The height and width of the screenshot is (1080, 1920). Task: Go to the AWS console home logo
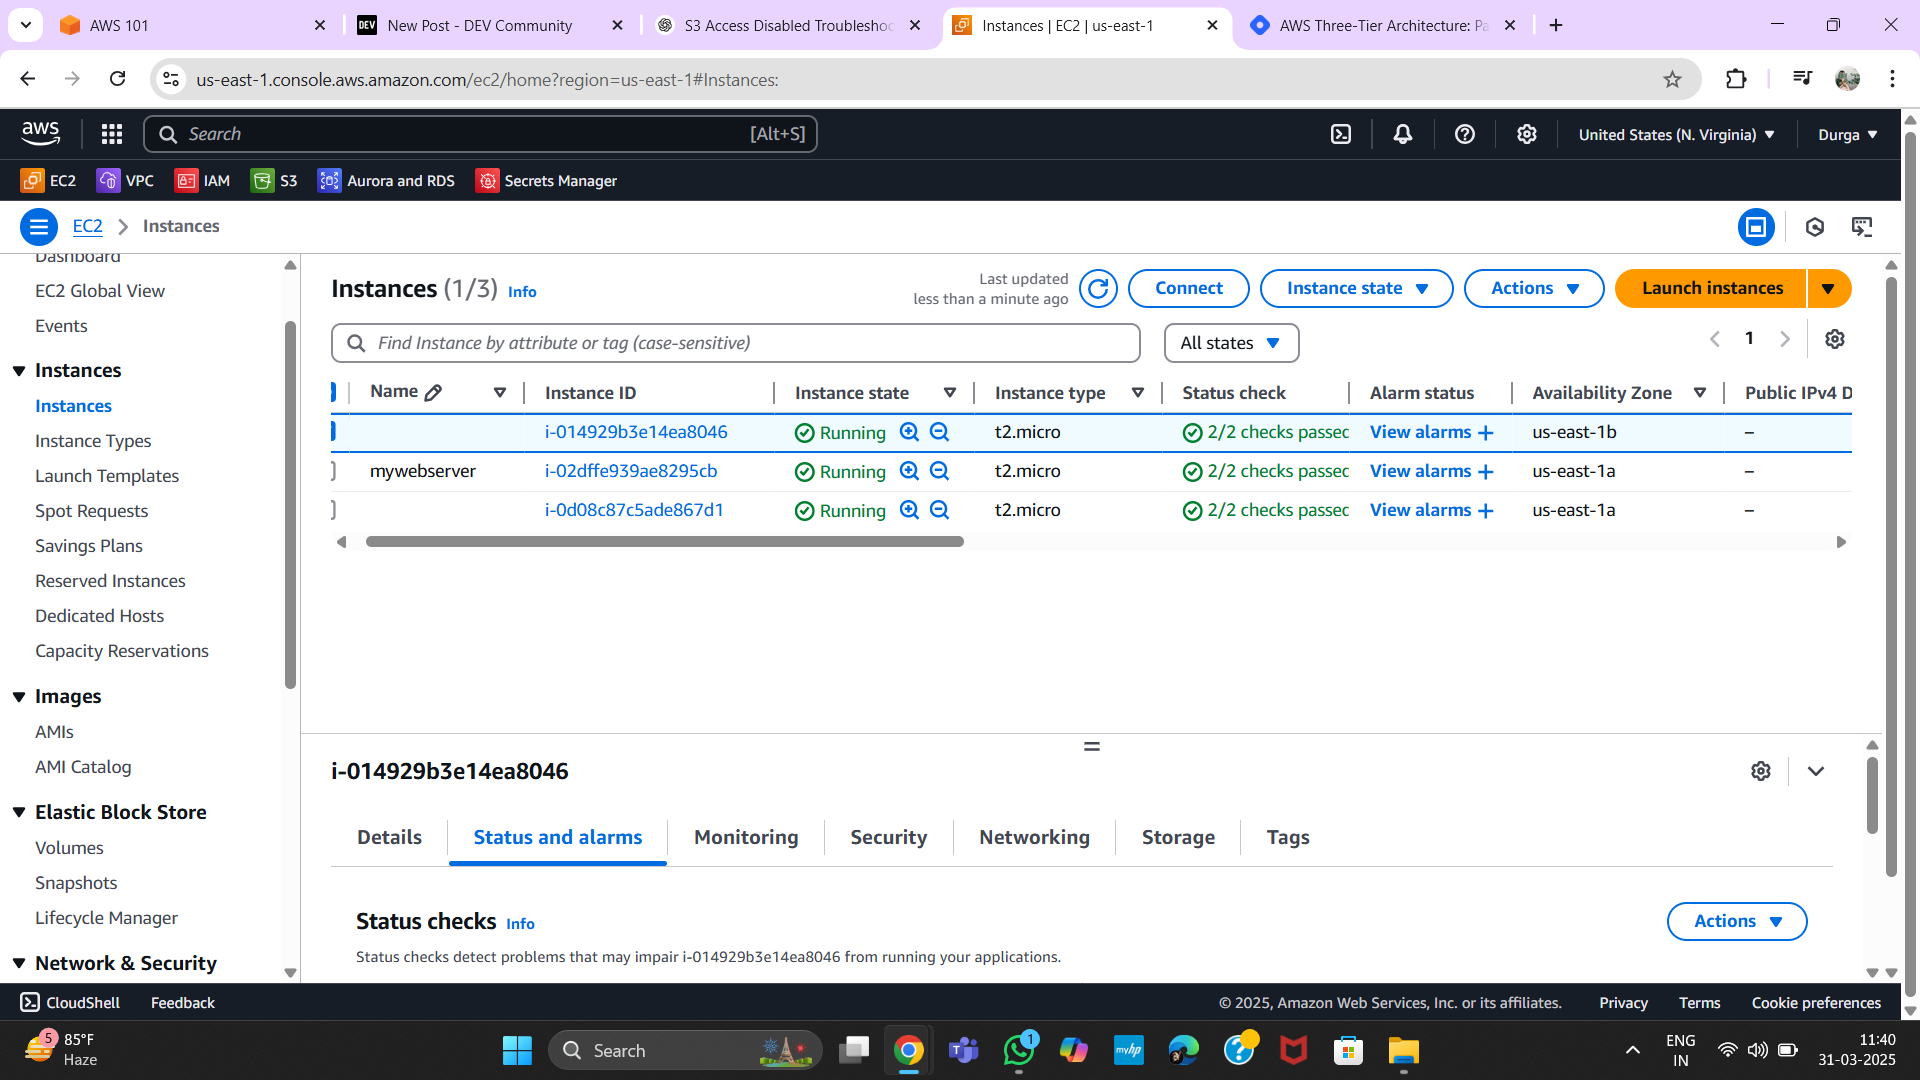(41, 133)
